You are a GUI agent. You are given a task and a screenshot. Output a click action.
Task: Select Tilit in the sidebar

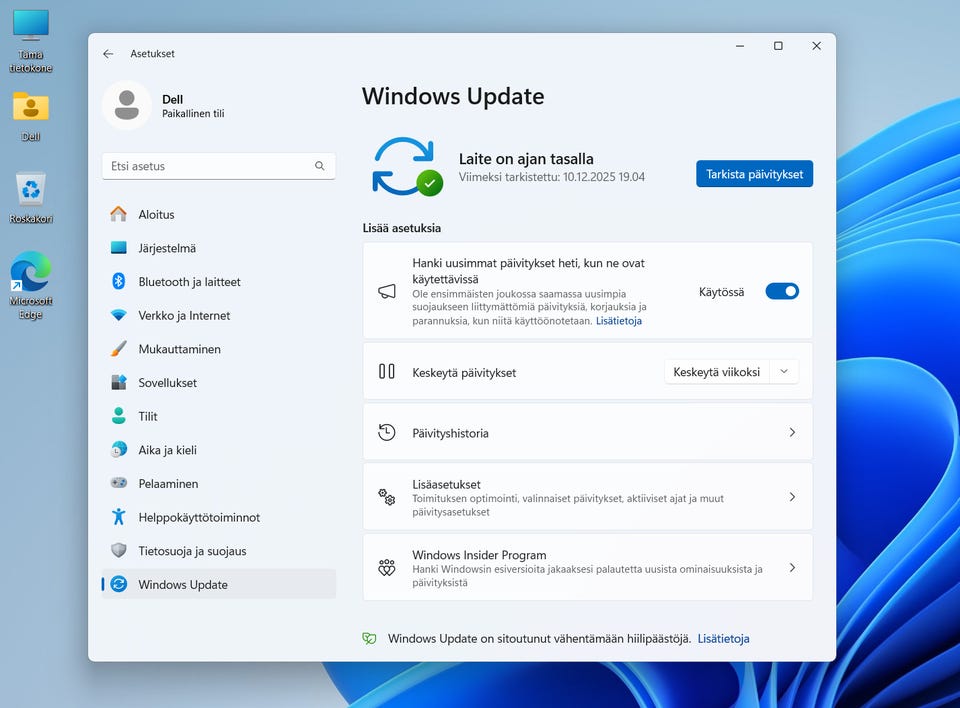[x=219, y=416]
